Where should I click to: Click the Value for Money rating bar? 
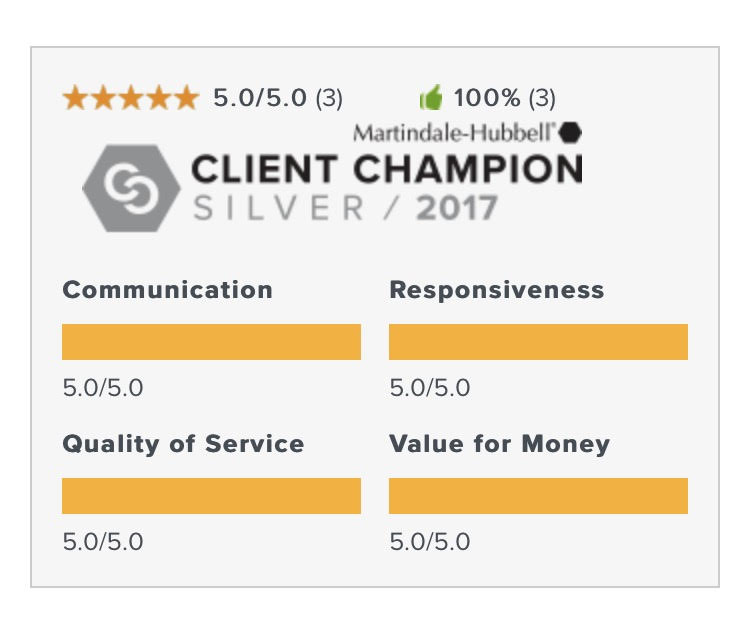[538, 496]
